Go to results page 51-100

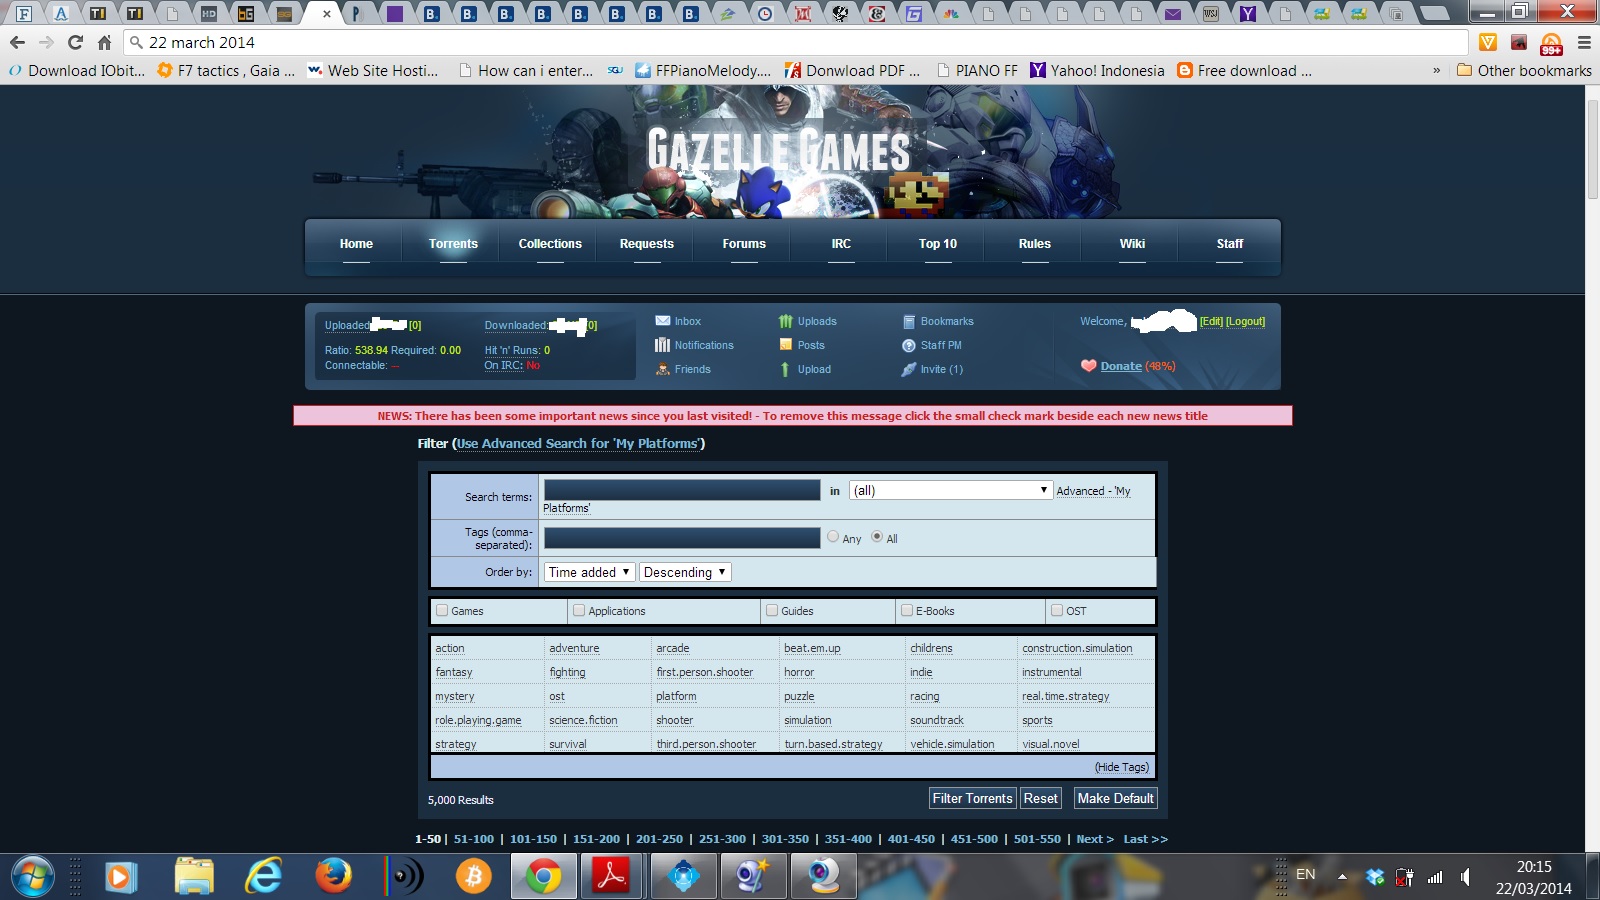click(474, 839)
